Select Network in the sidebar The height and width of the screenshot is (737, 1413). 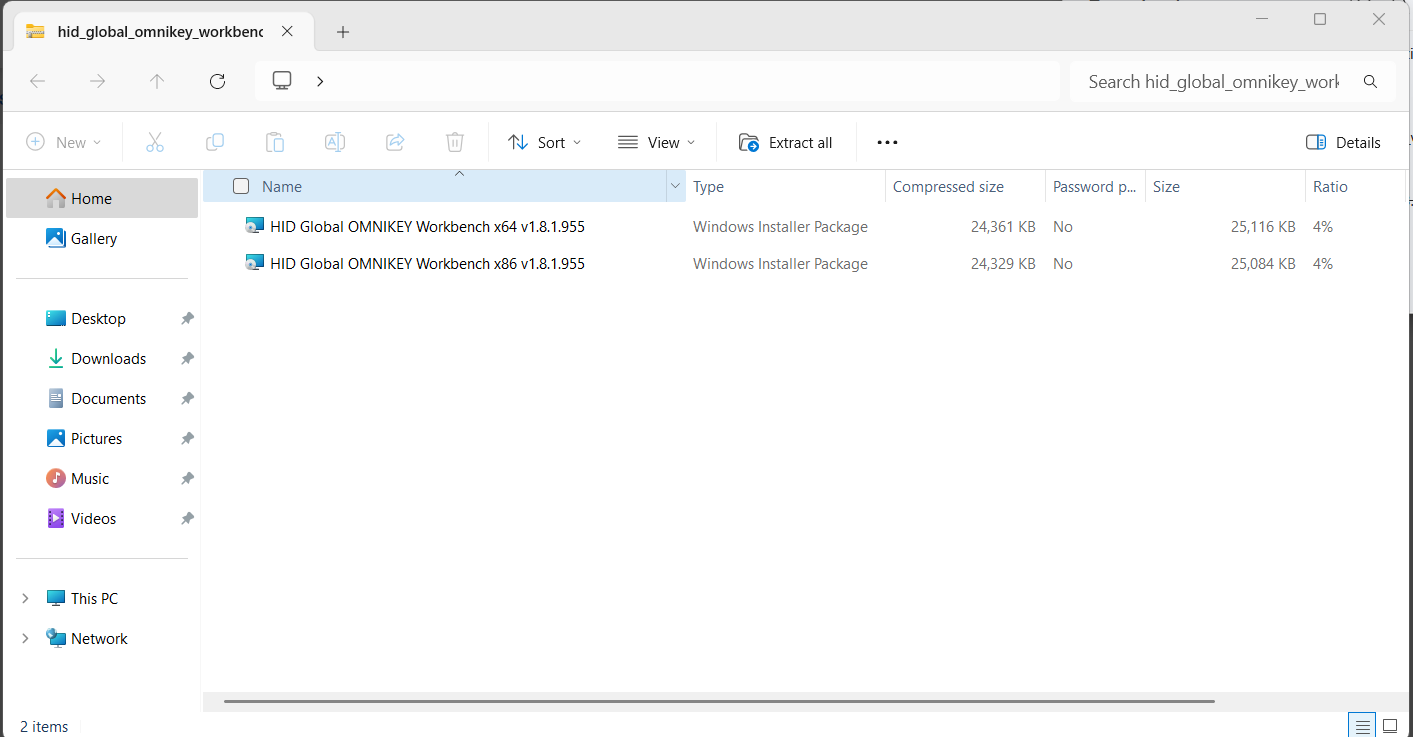click(x=99, y=639)
